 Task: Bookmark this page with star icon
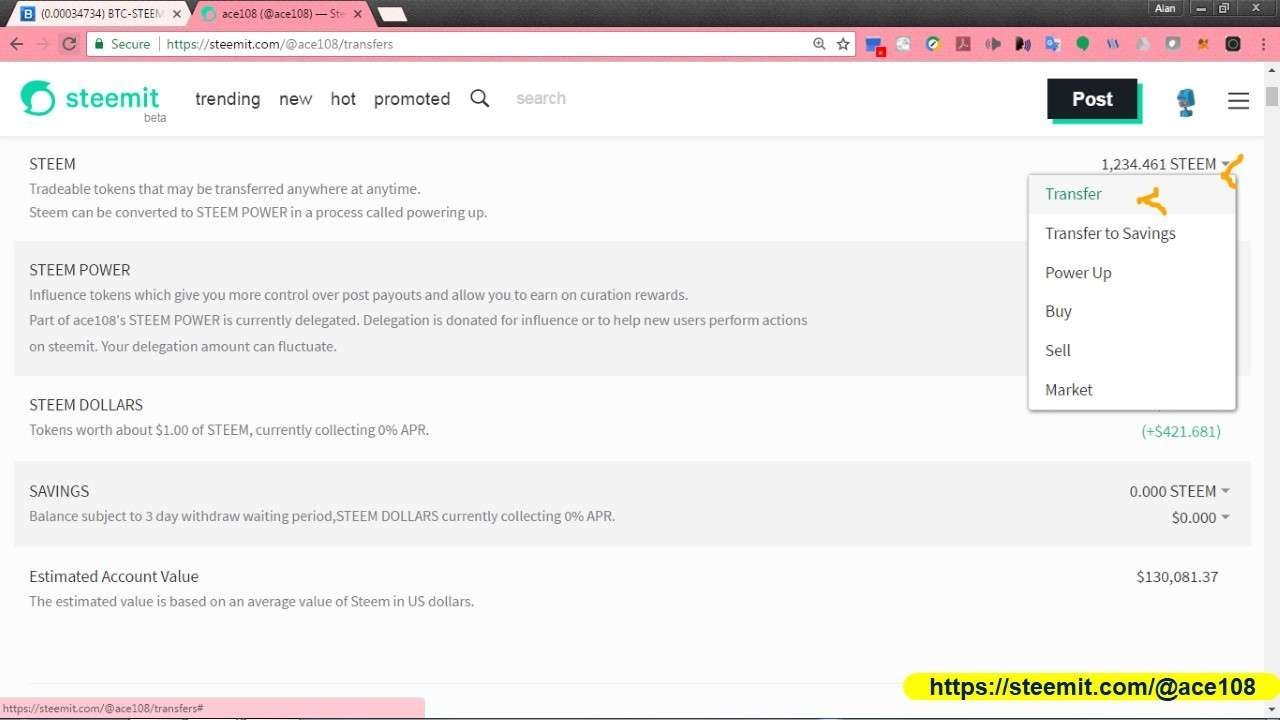[843, 44]
